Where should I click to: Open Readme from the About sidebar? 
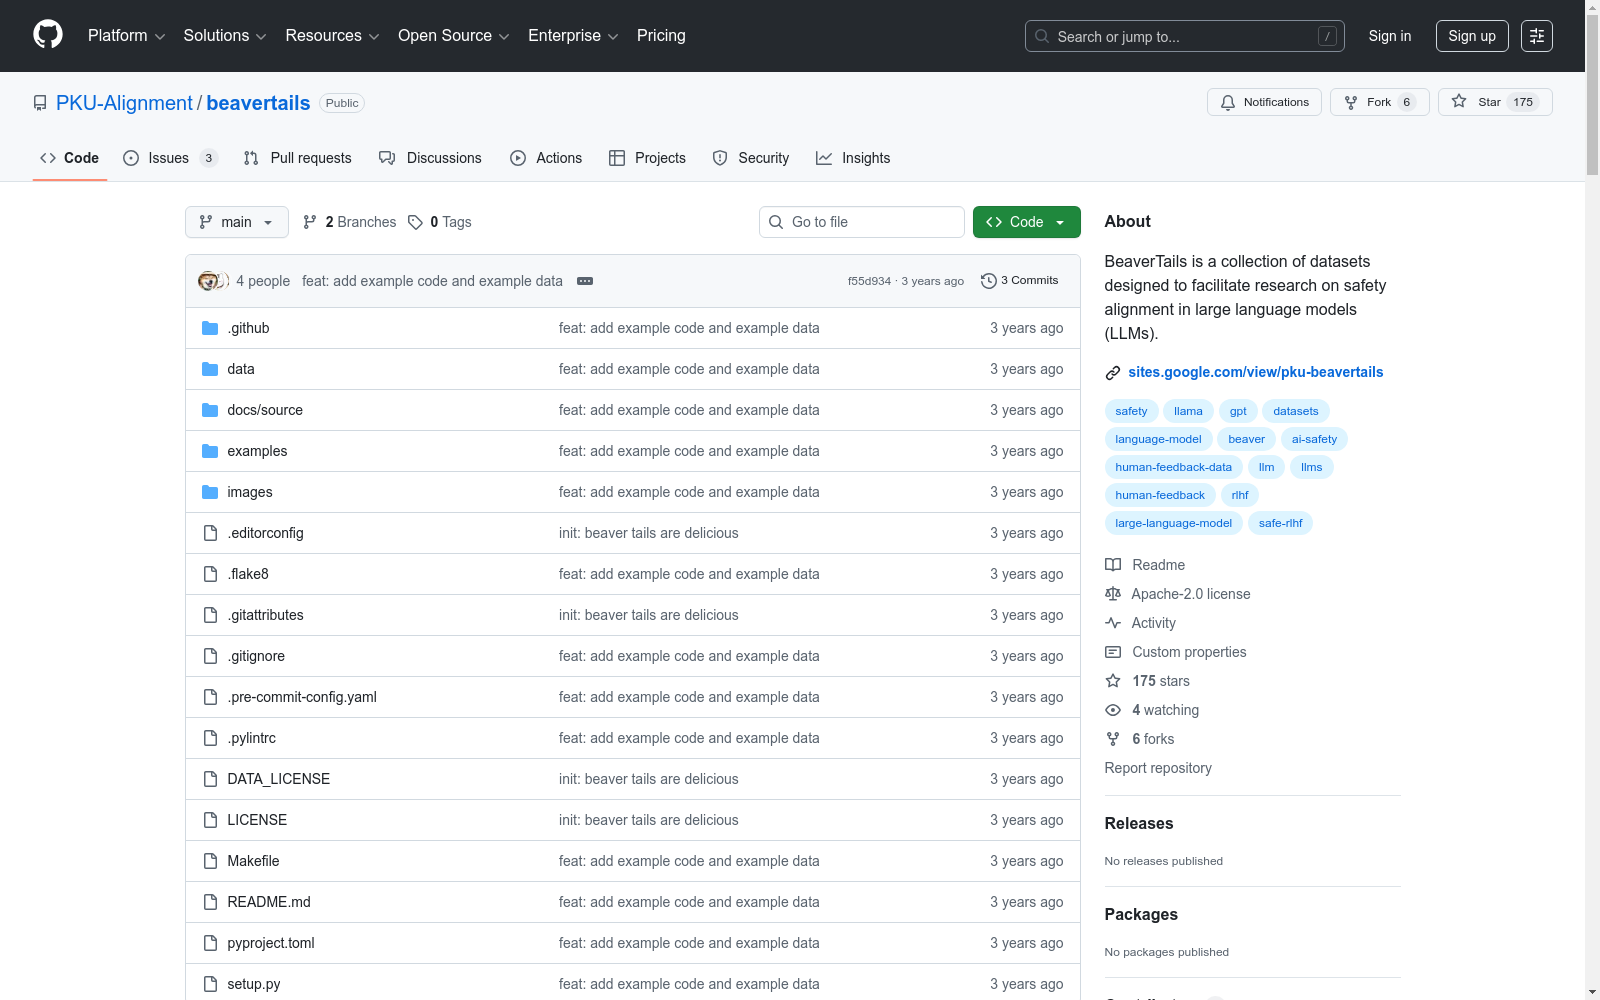tap(1145, 565)
